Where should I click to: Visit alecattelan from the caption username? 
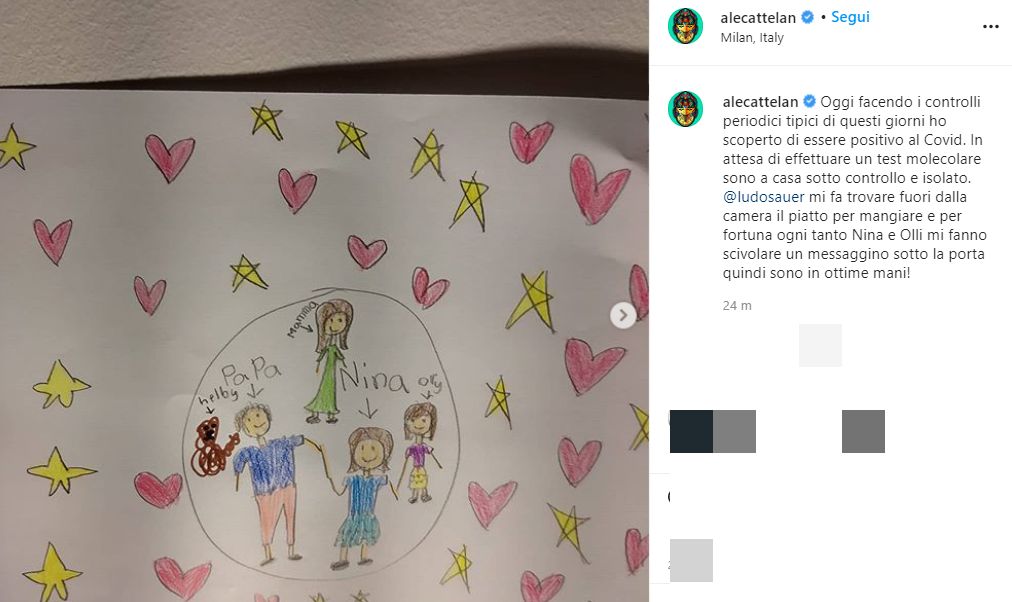760,102
